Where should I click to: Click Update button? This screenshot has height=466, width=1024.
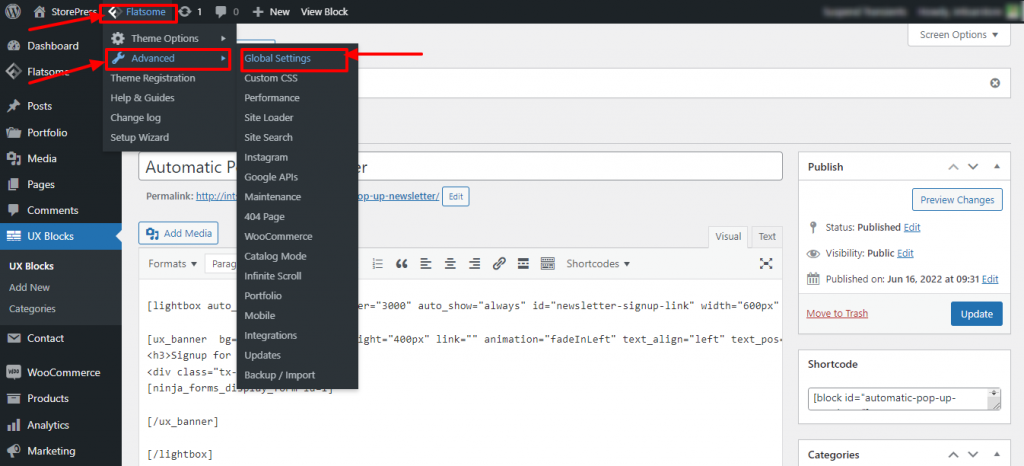[x=976, y=313]
